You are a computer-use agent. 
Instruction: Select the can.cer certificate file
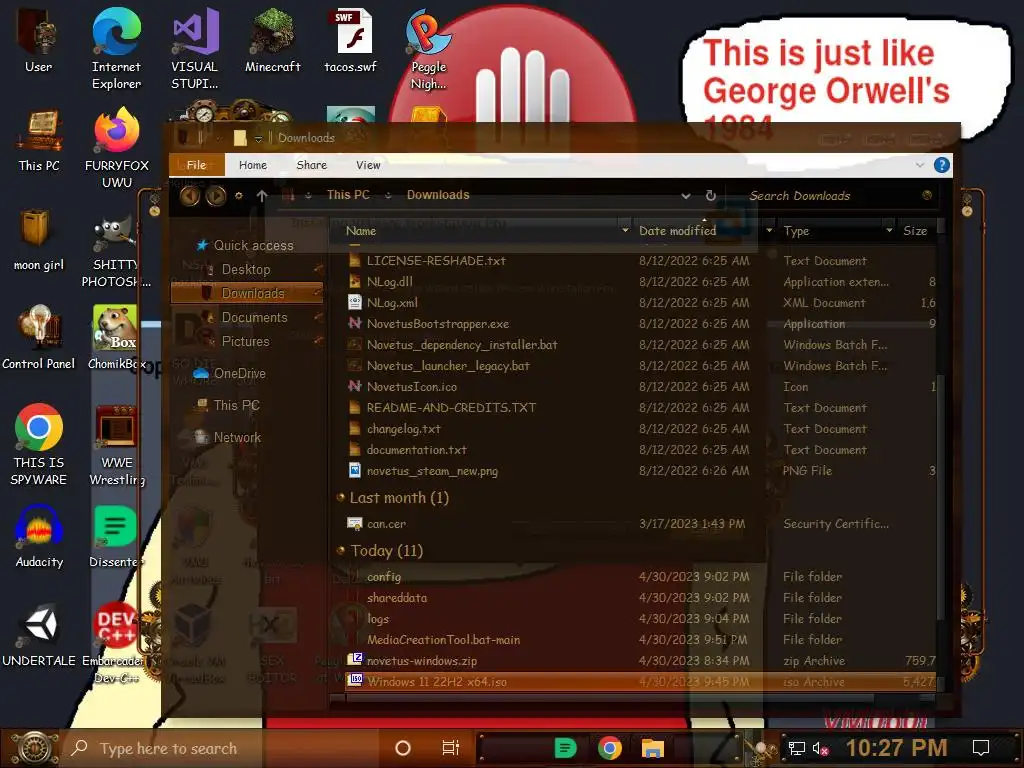(x=386, y=524)
